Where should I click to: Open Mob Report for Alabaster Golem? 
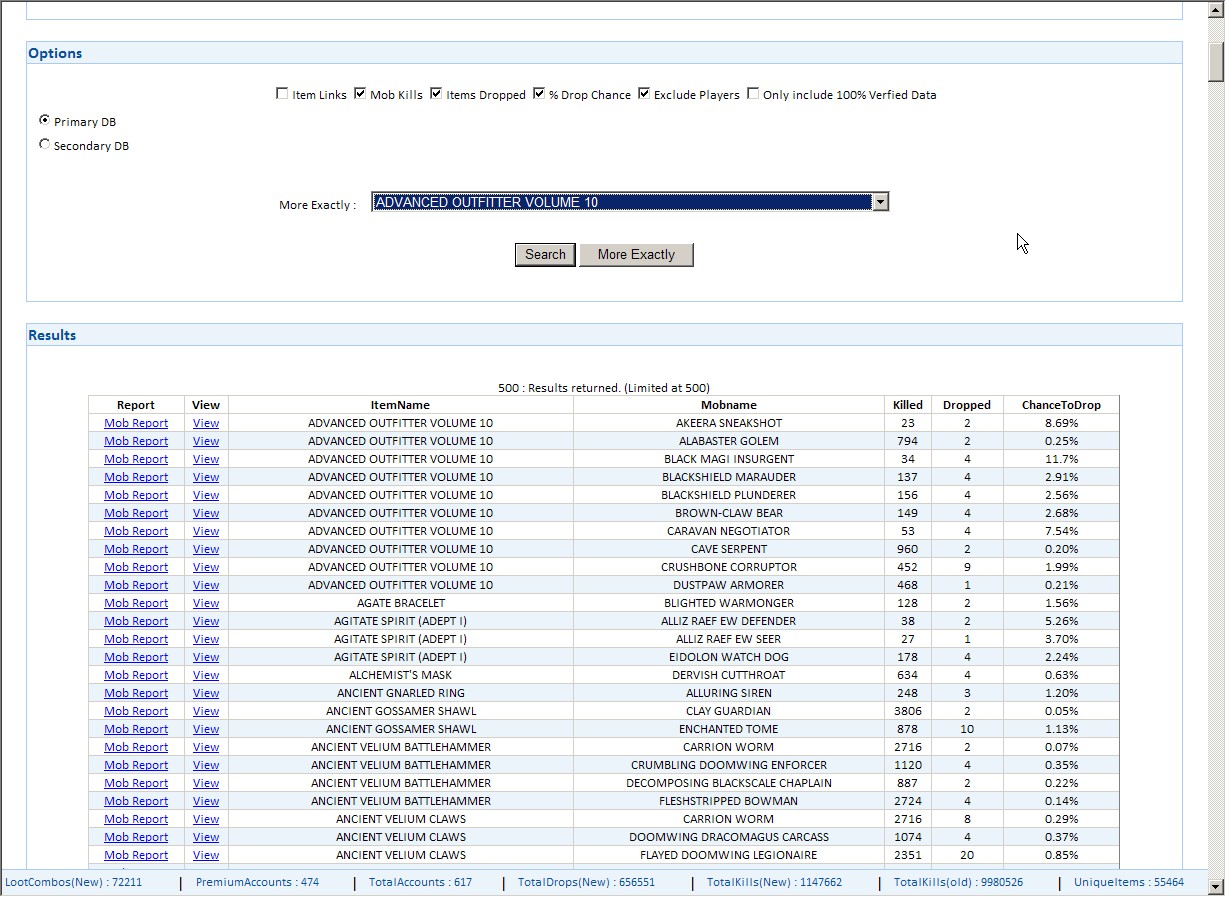click(x=136, y=441)
